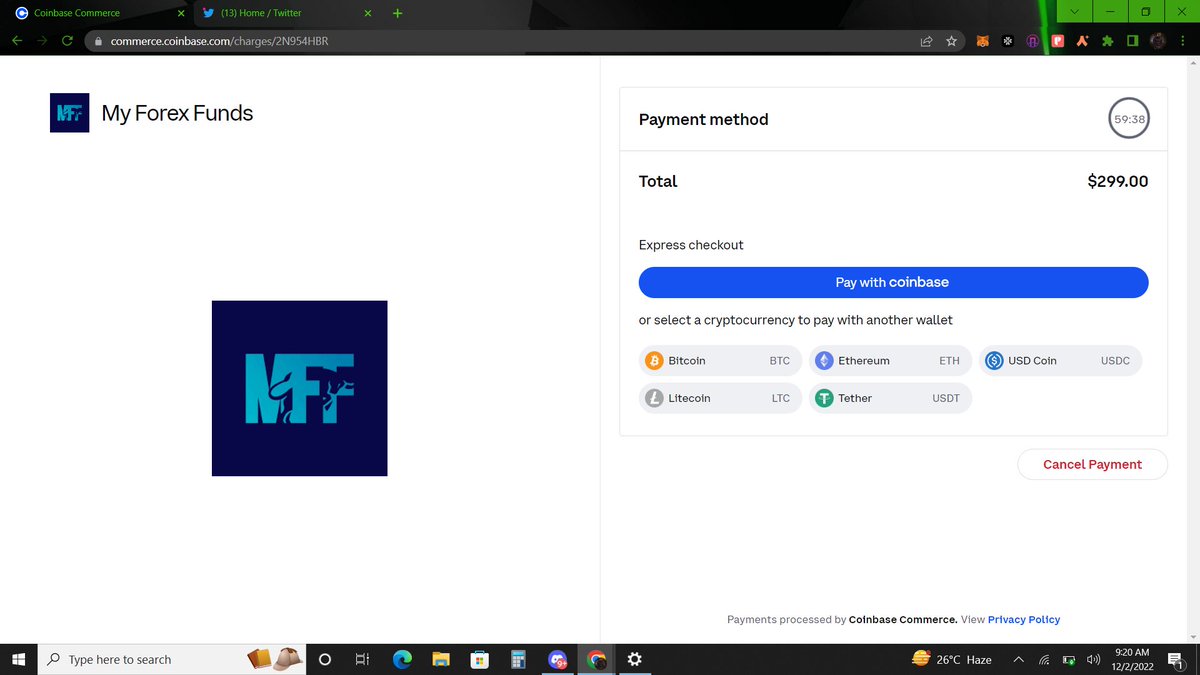
Task: Open Cortana circle icon on taskbar
Action: coord(324,659)
